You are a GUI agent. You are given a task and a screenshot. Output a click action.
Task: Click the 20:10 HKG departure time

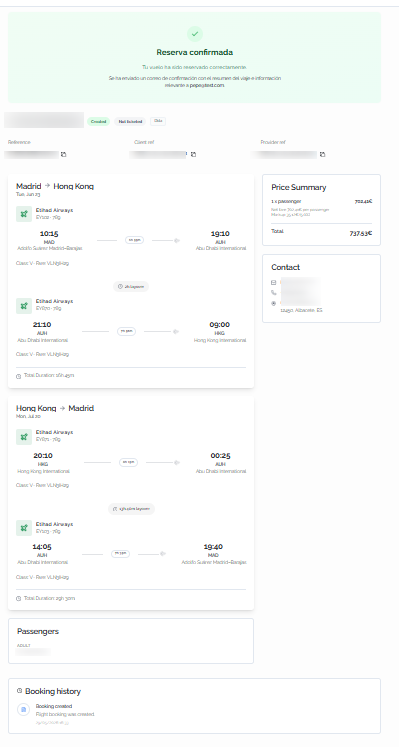[43, 456]
